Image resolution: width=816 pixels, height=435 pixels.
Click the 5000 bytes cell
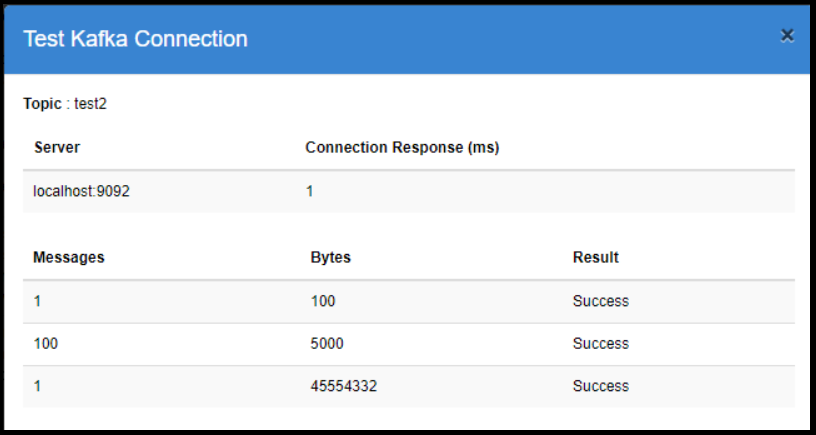[327, 343]
